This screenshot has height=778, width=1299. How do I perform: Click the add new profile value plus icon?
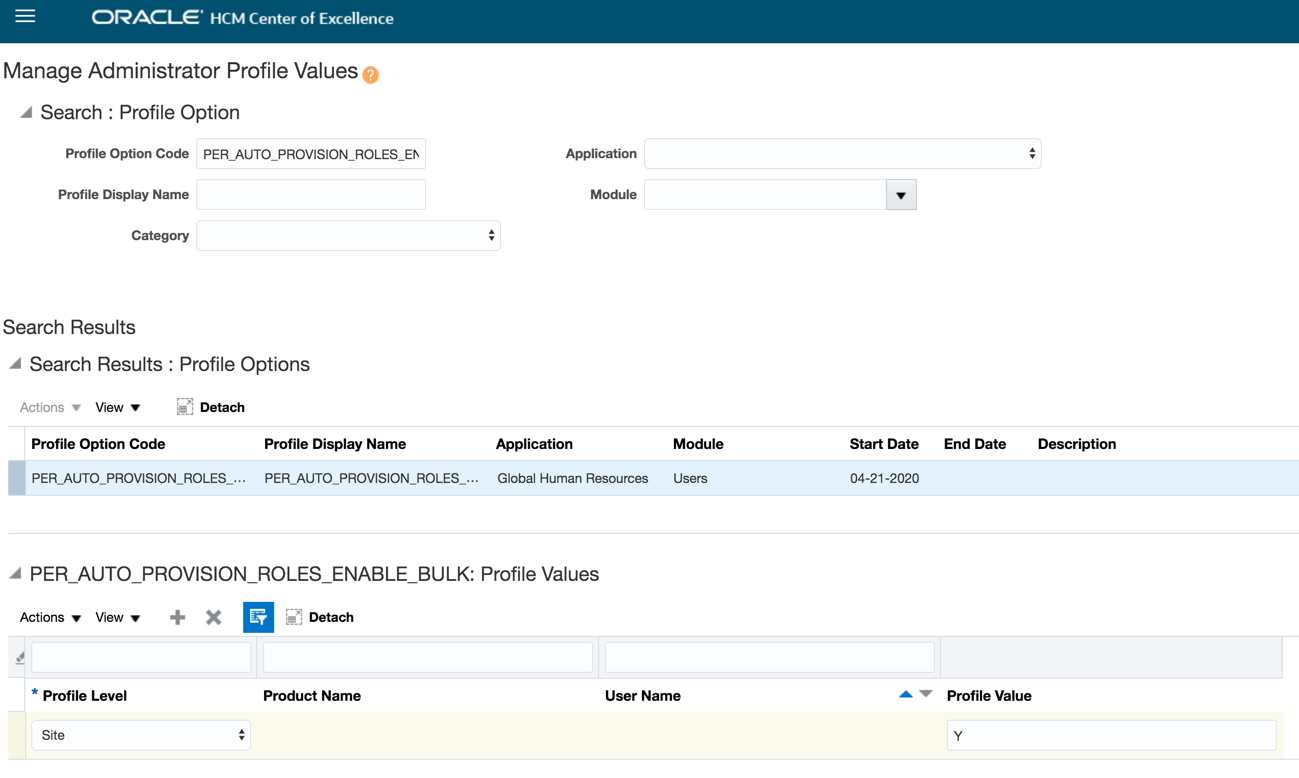177,618
